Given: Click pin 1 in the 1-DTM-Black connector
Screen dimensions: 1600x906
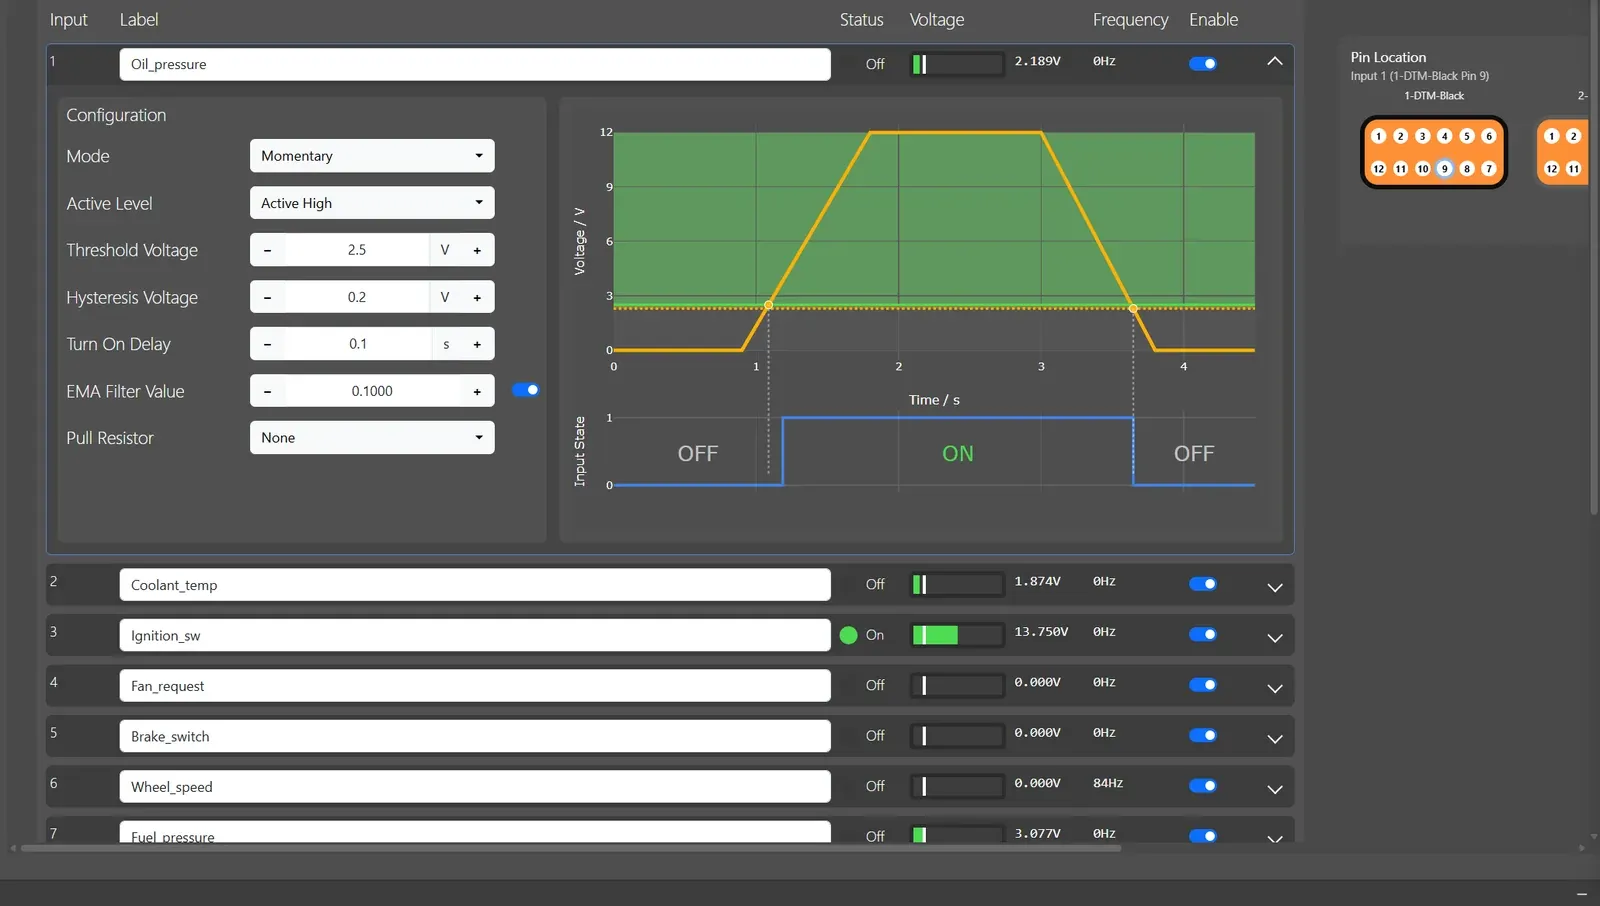Looking at the screenshot, I should tap(1379, 136).
